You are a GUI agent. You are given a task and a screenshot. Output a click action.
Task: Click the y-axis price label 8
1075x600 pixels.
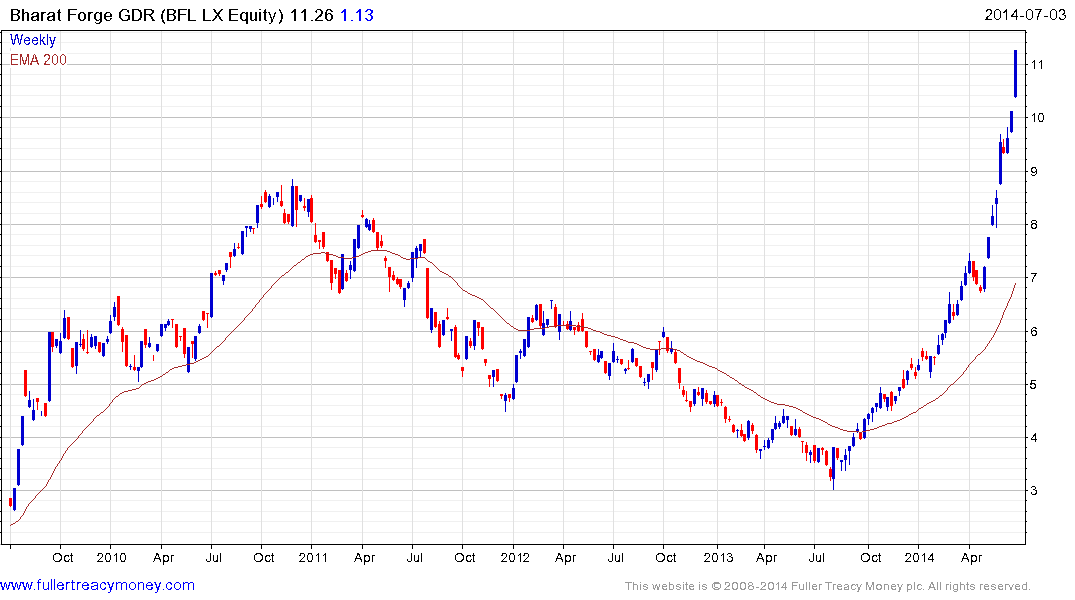[1035, 225]
